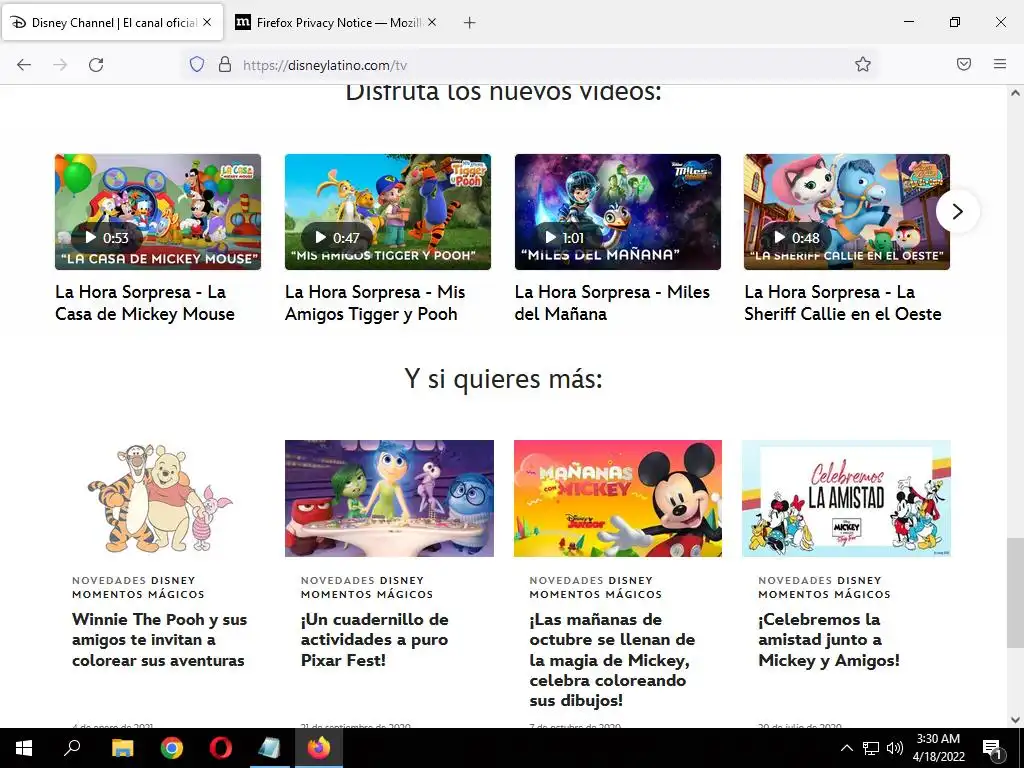The width and height of the screenshot is (1024, 768).
Task: Close the Firefox Privacy Notice tab
Action: click(432, 22)
